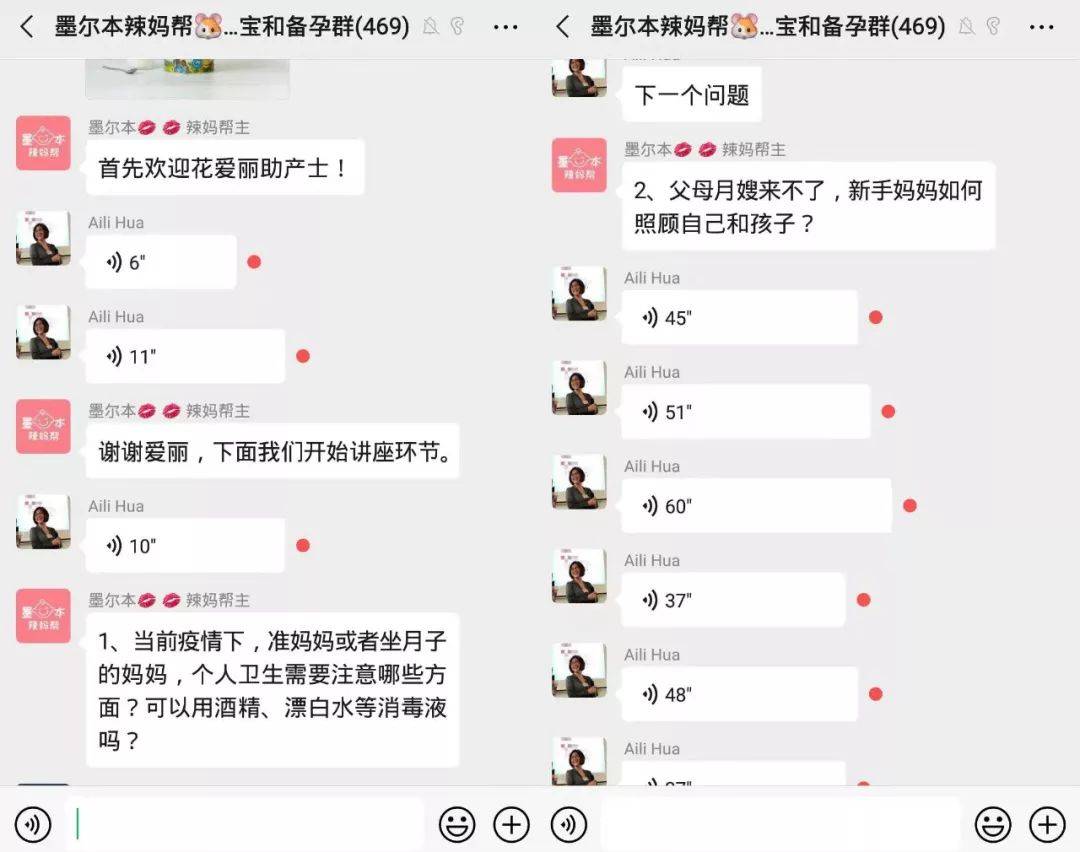Go back from right chat screen
The width and height of the screenshot is (1080, 852).
pyautogui.click(x=563, y=28)
